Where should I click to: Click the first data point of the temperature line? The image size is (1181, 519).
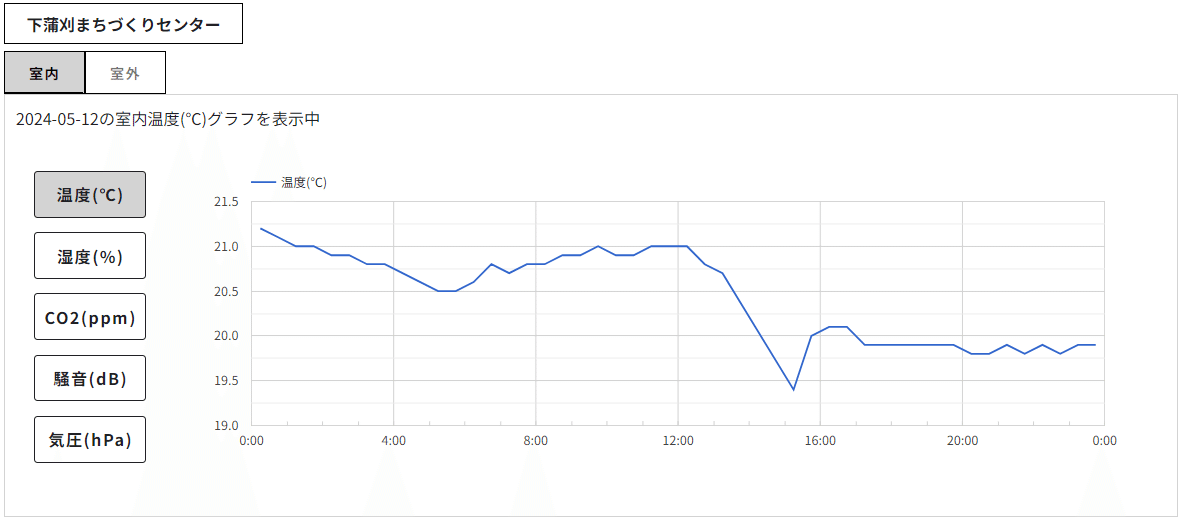point(261,228)
